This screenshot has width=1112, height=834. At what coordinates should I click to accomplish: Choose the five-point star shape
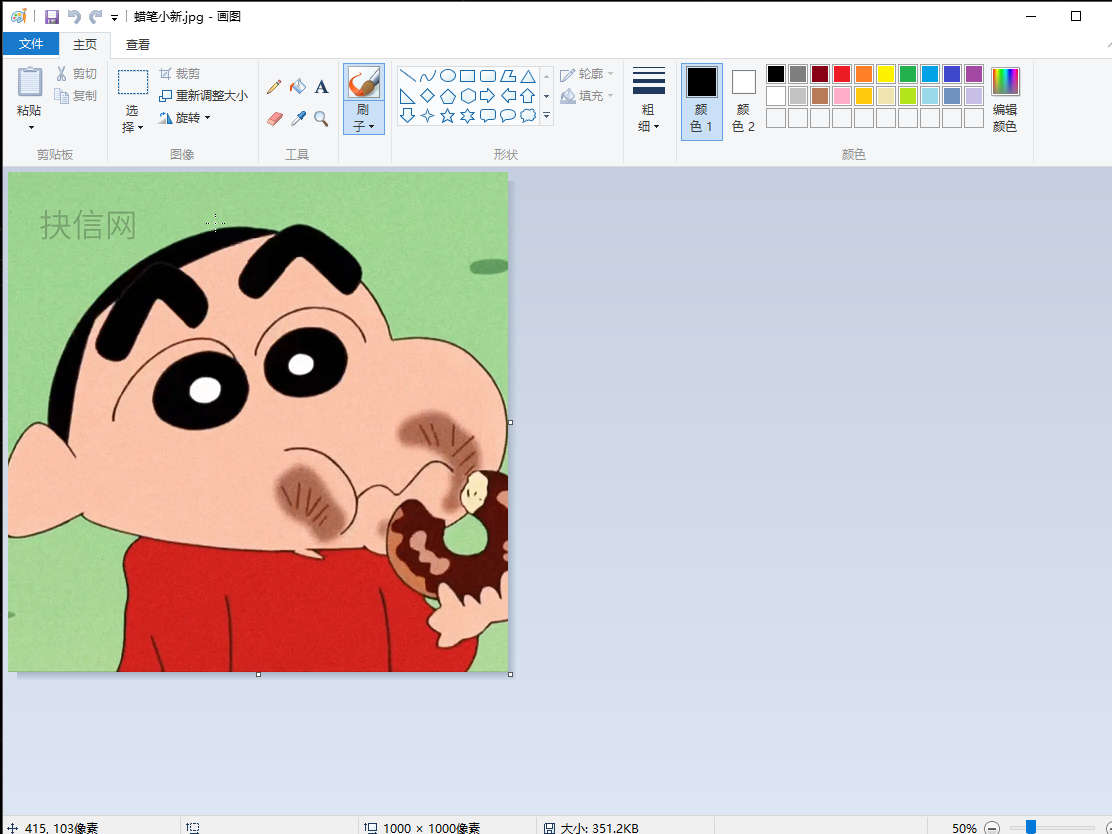coord(447,116)
